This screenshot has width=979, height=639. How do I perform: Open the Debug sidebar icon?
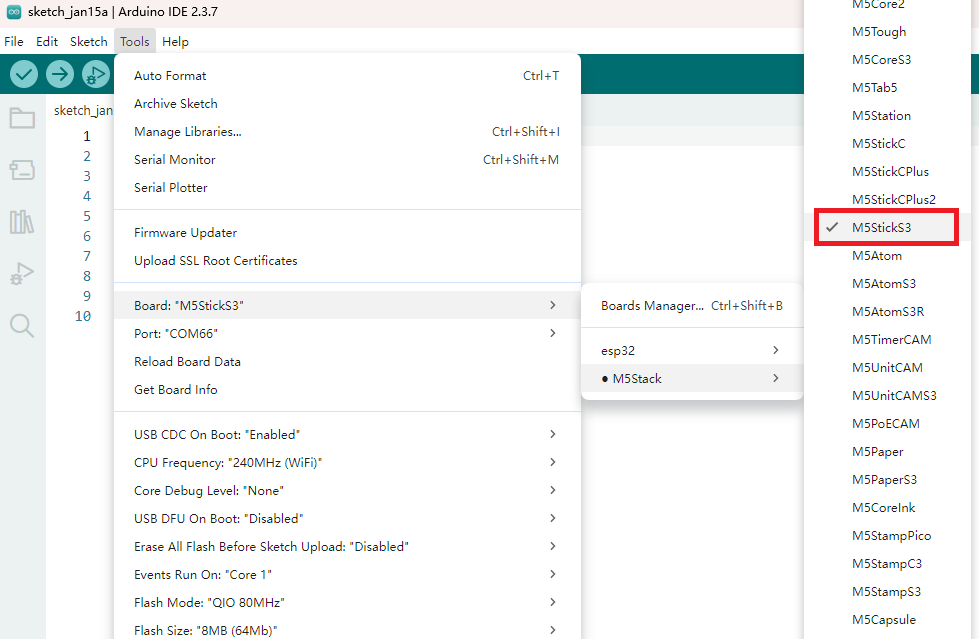22,274
